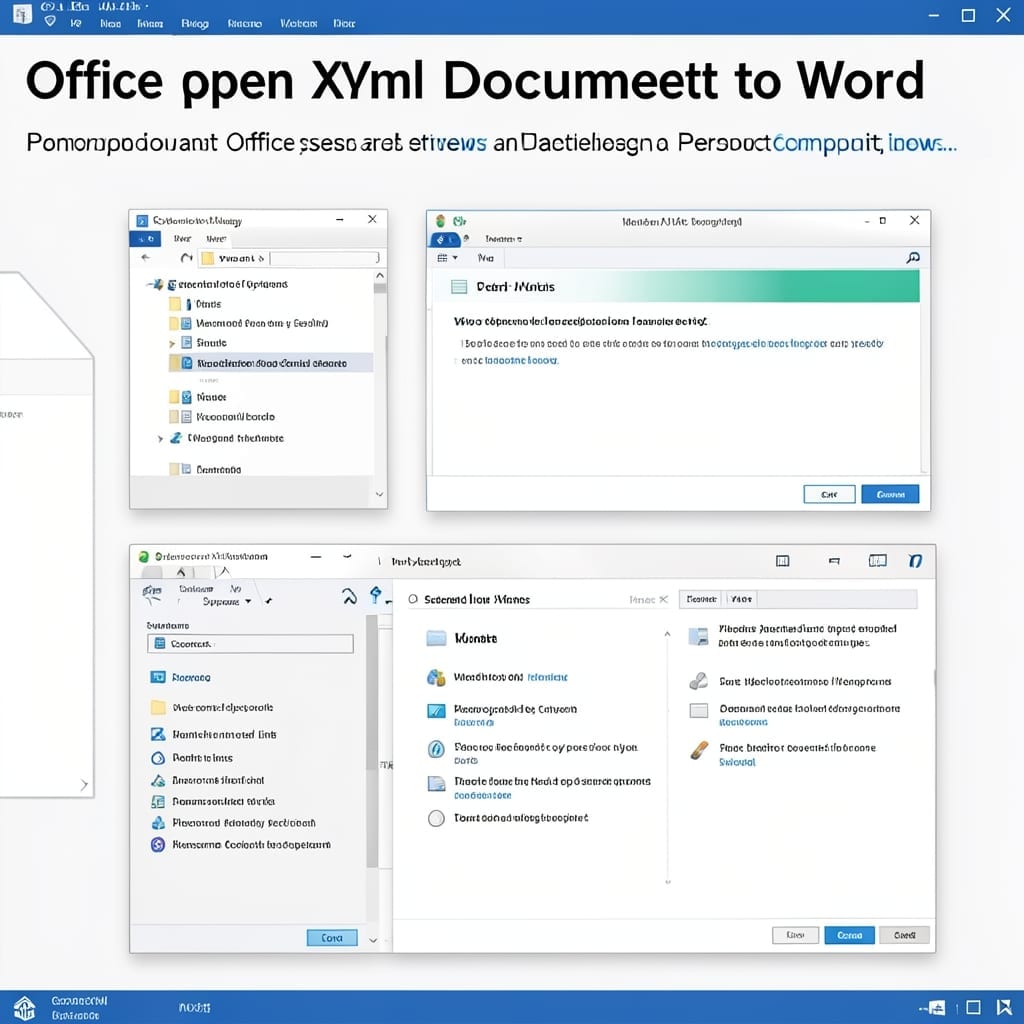Switch to the 'Yaor' tab in the bottom-right pane
Viewport: 1024px width, 1024px height.
click(x=741, y=599)
